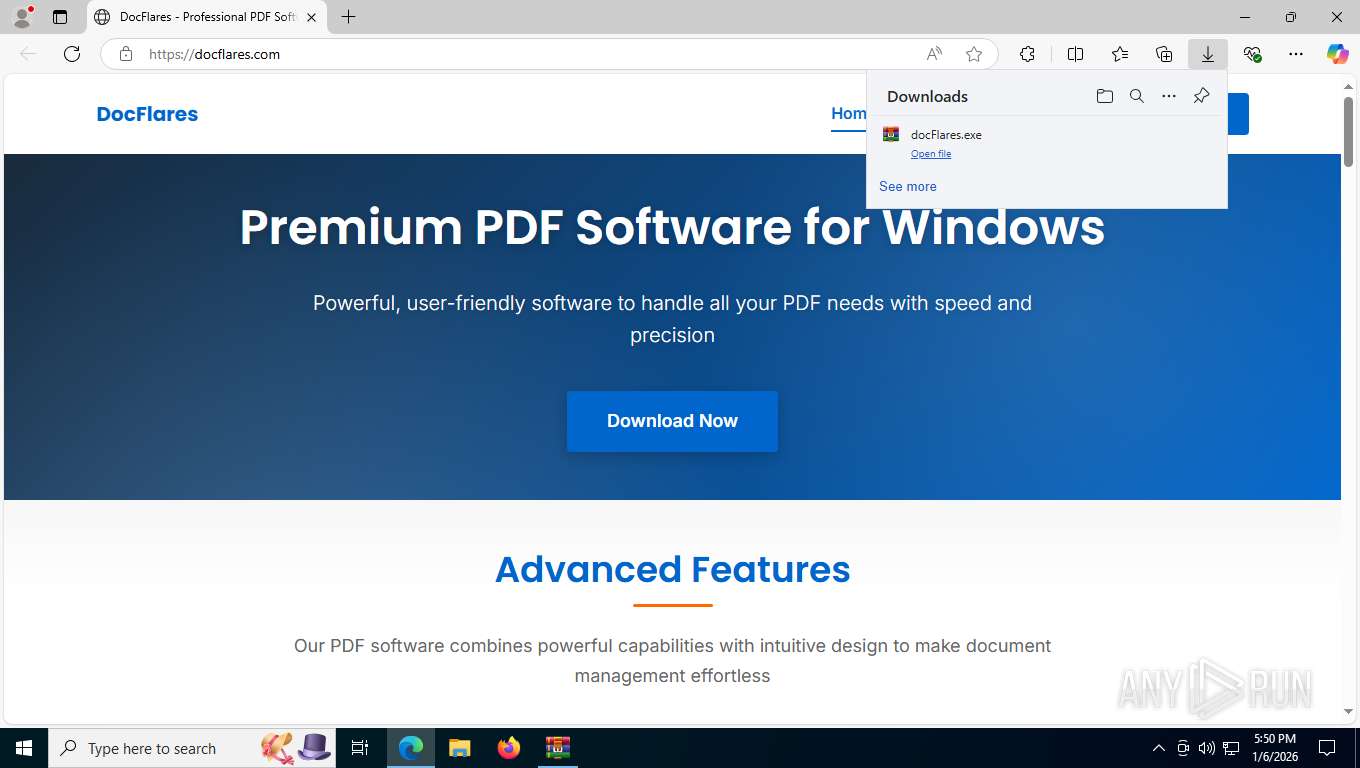The height and width of the screenshot is (768, 1360).
Task: Click the Downloads toolbar arrow icon
Action: tap(1208, 54)
